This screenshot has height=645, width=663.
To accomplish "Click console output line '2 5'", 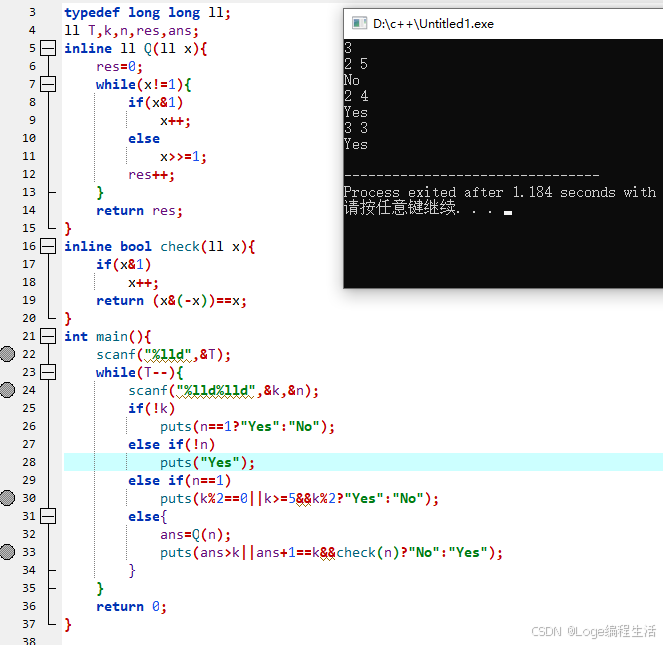I will coord(356,64).
